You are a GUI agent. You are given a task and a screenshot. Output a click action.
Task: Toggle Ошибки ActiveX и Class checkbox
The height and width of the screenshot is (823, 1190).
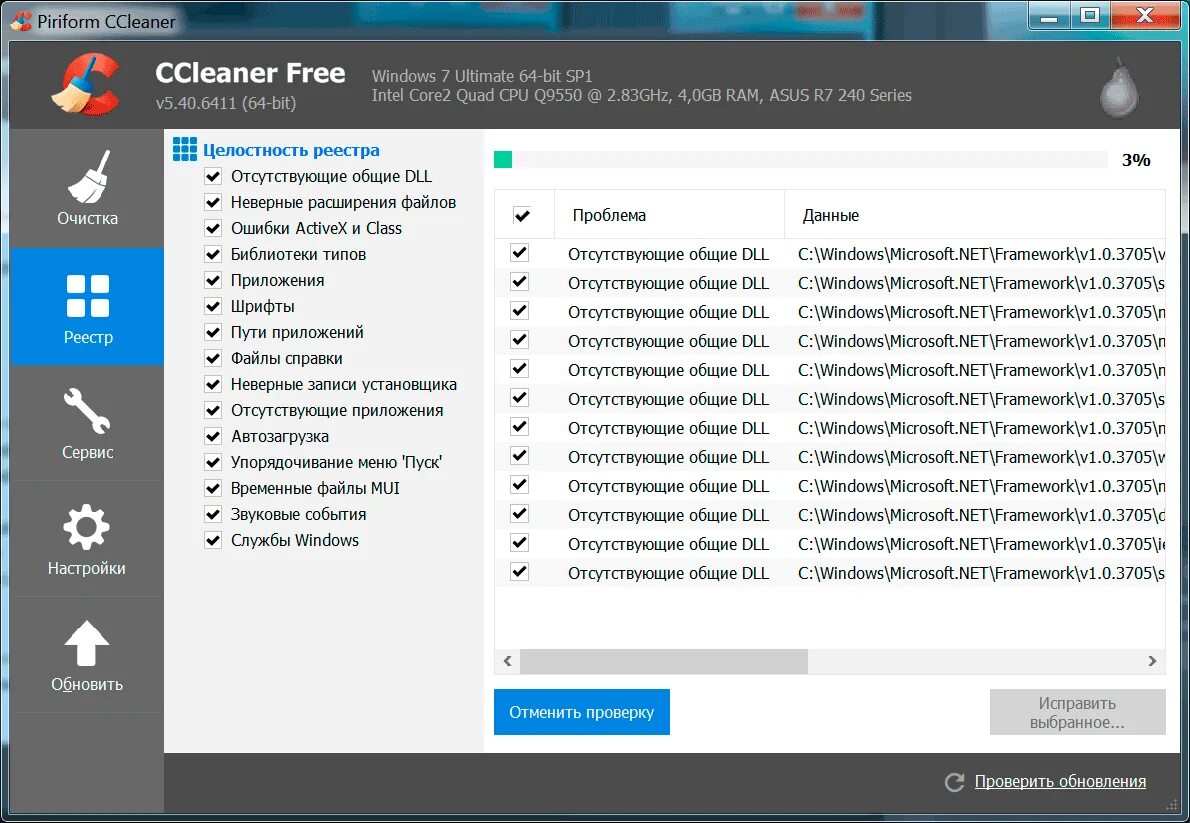(213, 229)
